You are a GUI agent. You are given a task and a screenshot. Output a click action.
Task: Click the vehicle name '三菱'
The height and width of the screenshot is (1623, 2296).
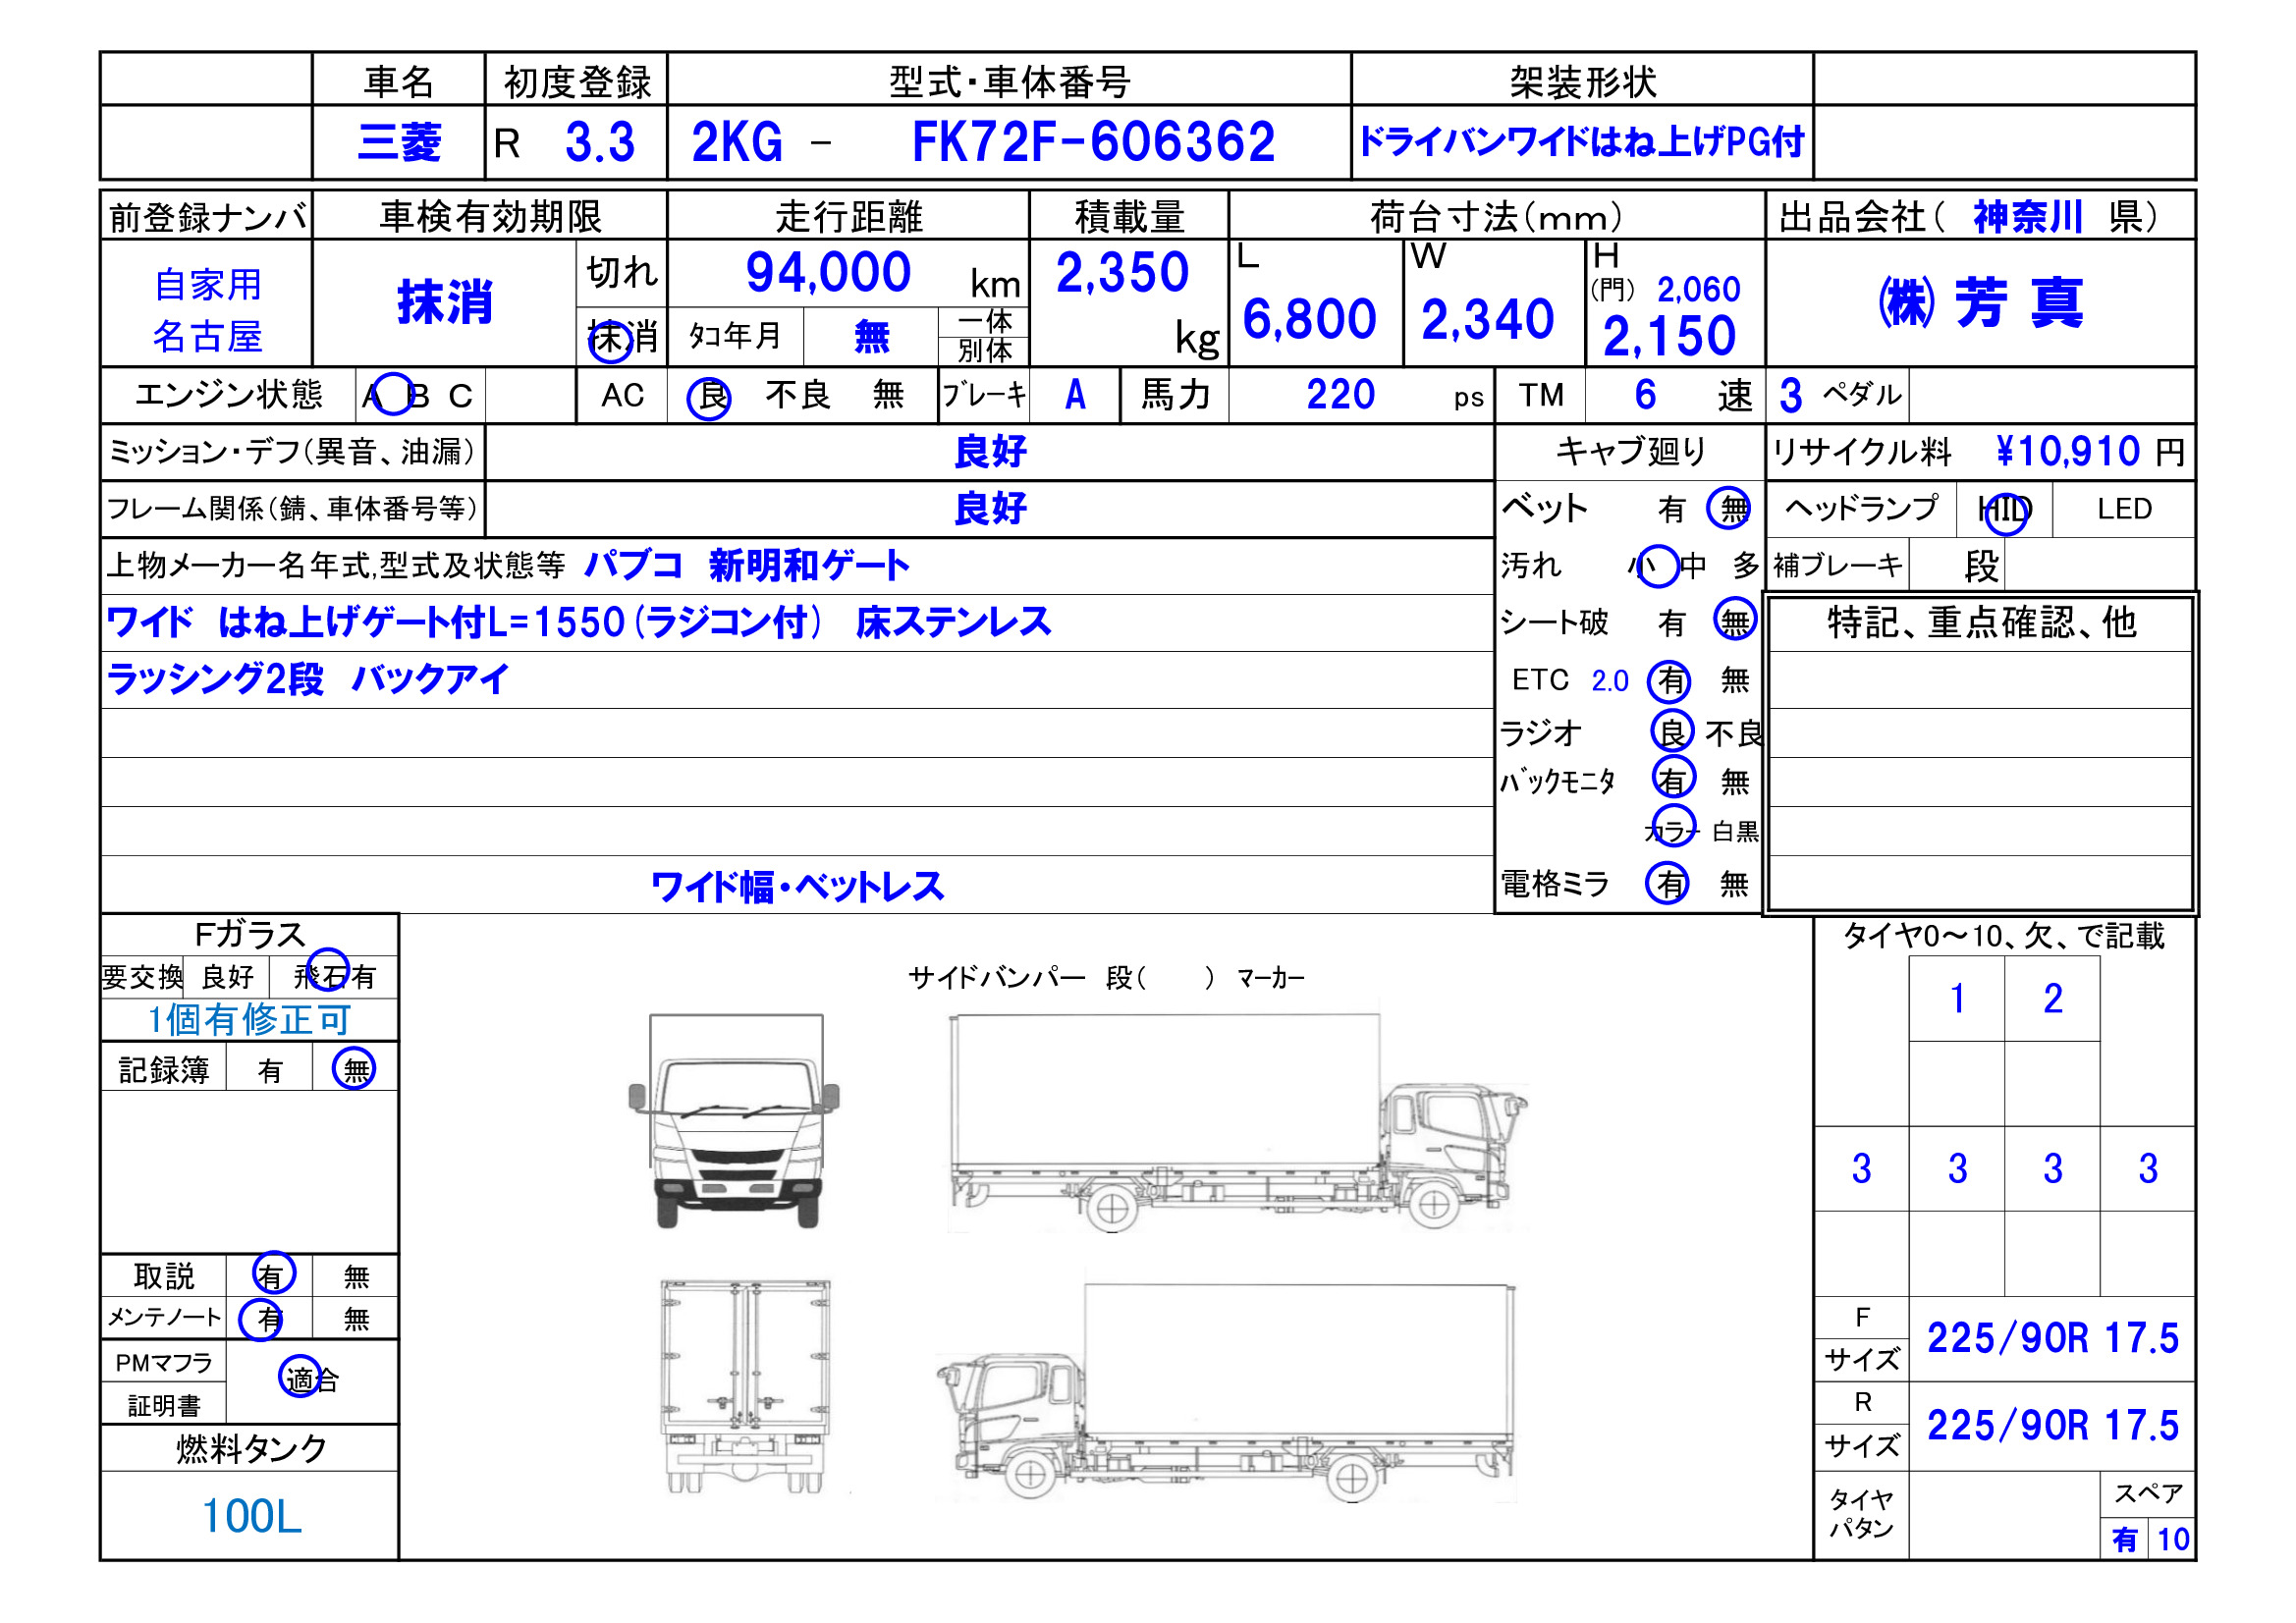tap(399, 142)
